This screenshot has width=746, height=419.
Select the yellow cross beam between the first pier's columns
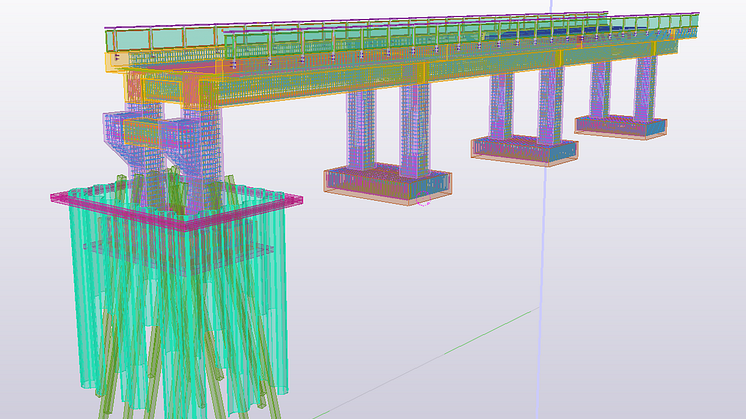[144, 133]
